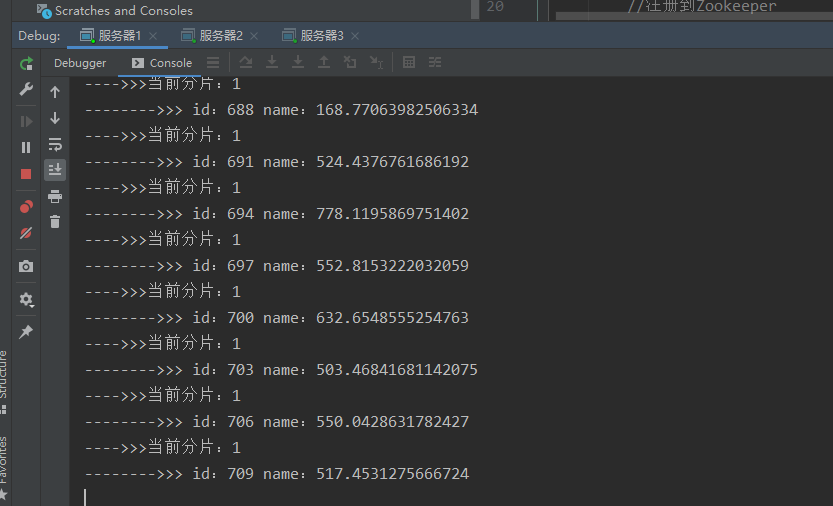
Task: Print the console output
Action: coord(55,196)
